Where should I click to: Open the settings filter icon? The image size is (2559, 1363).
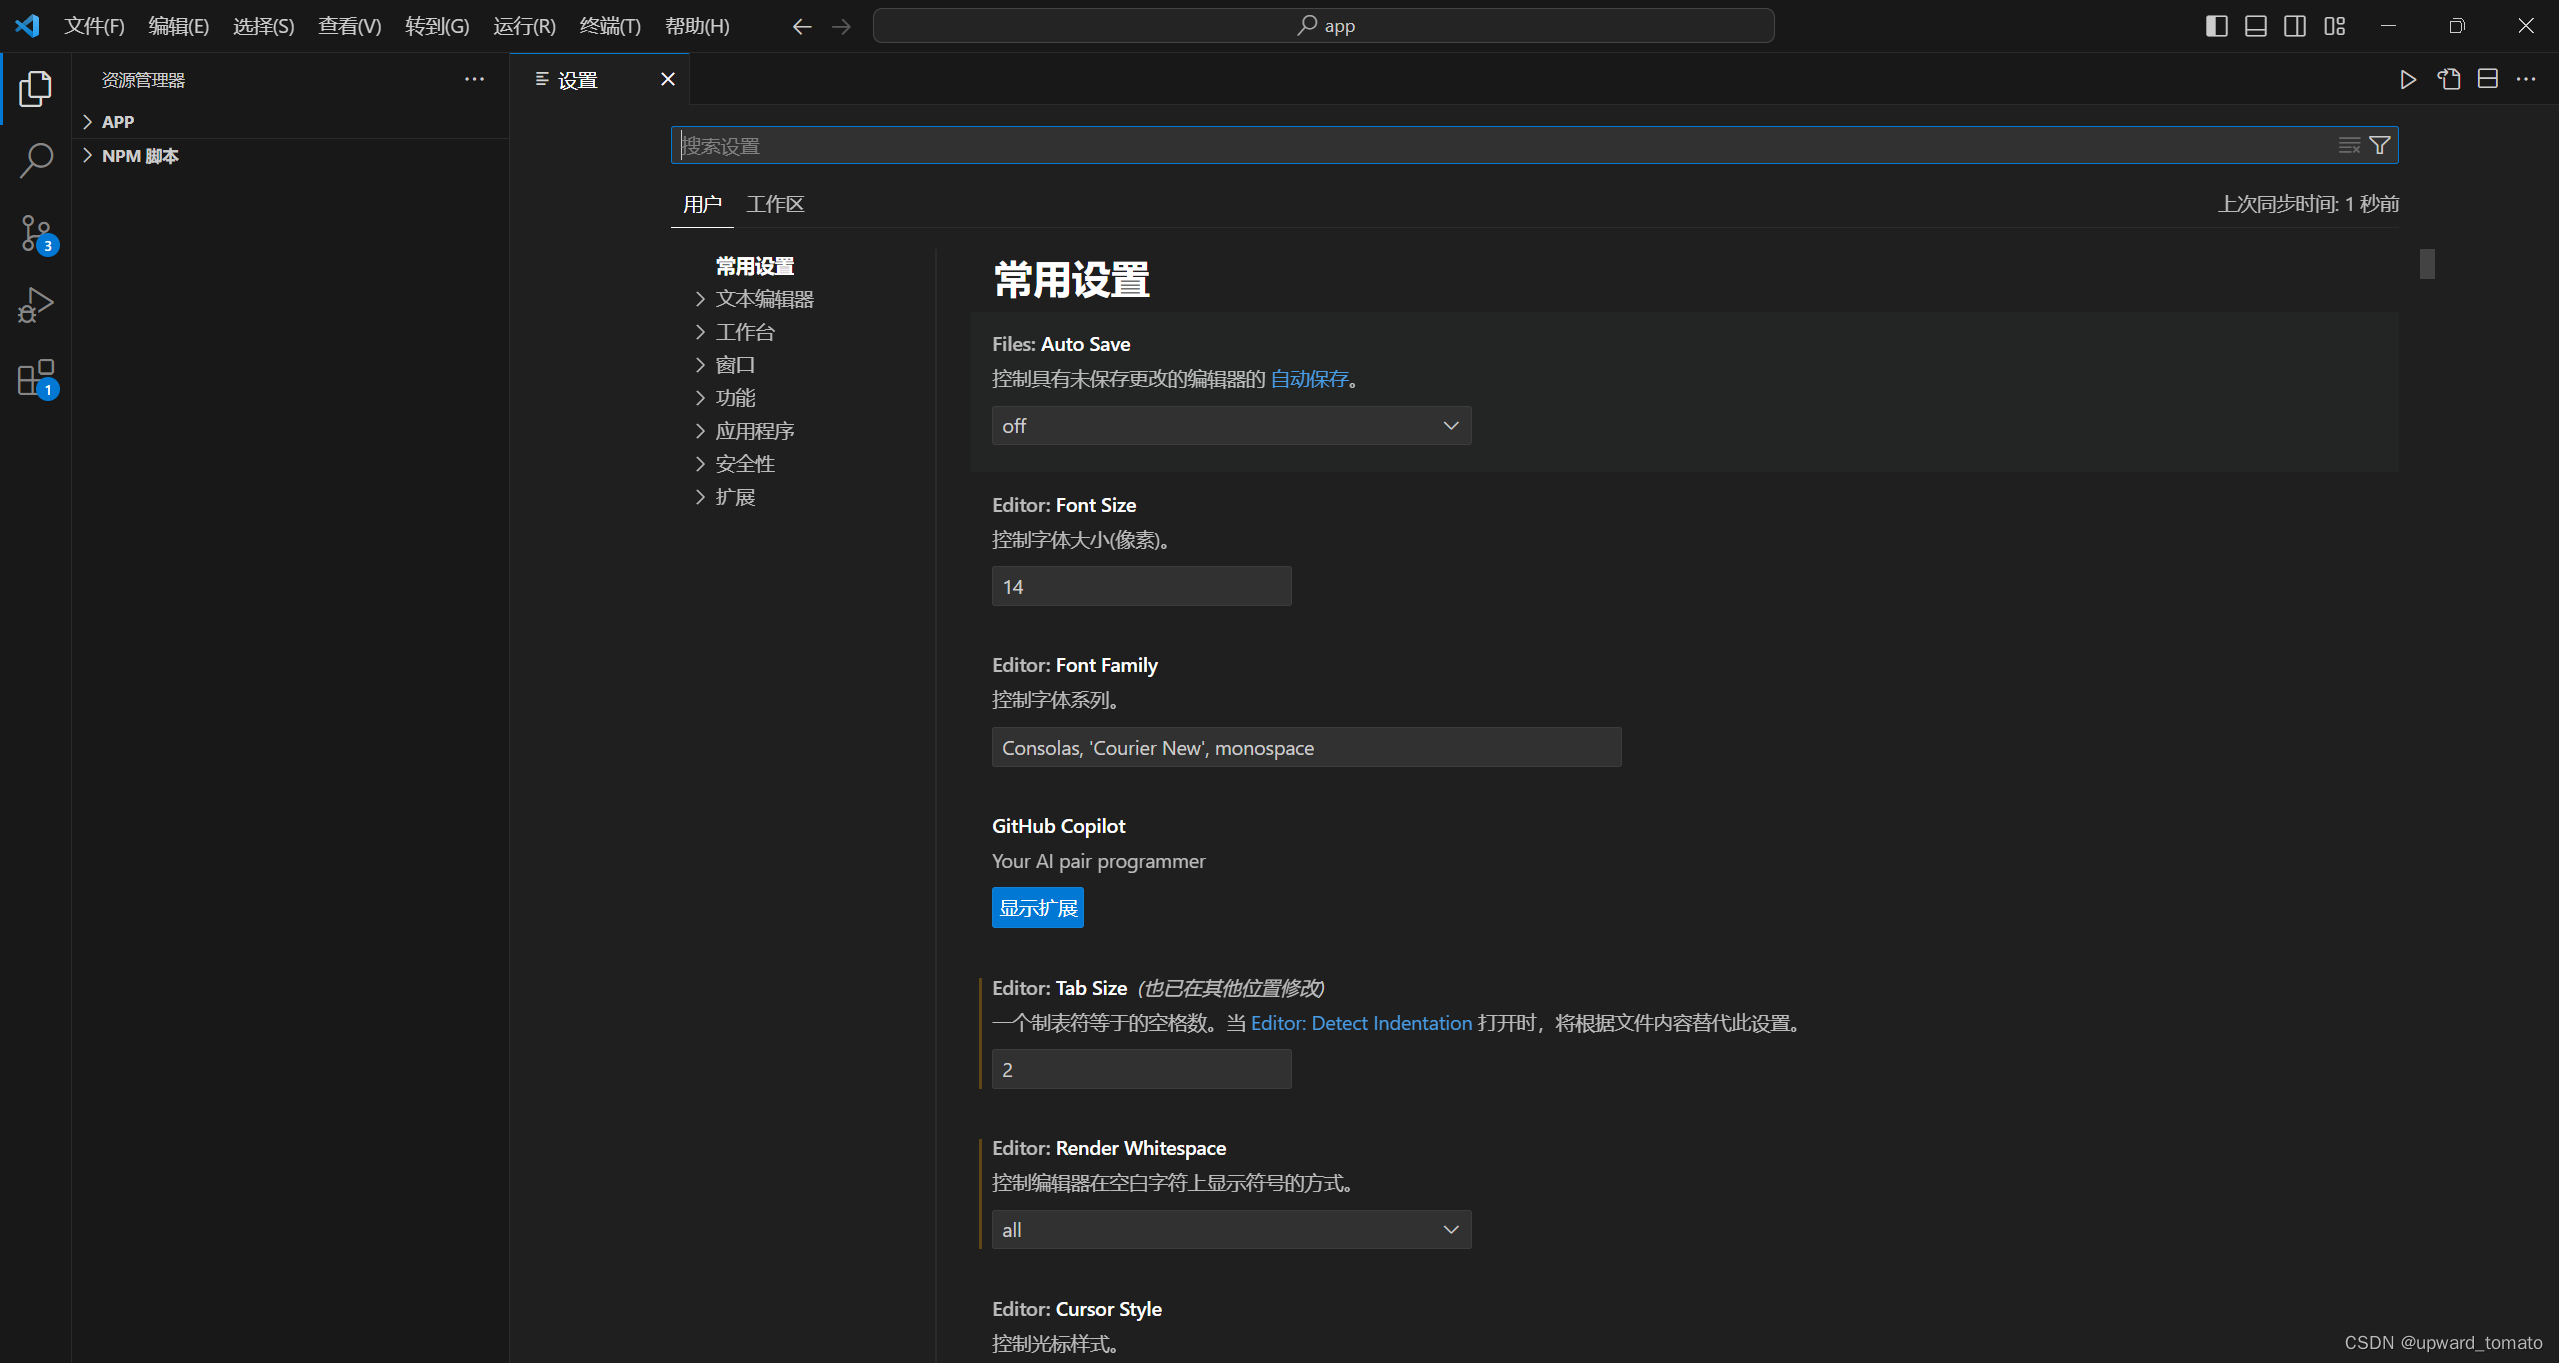pos(2379,145)
